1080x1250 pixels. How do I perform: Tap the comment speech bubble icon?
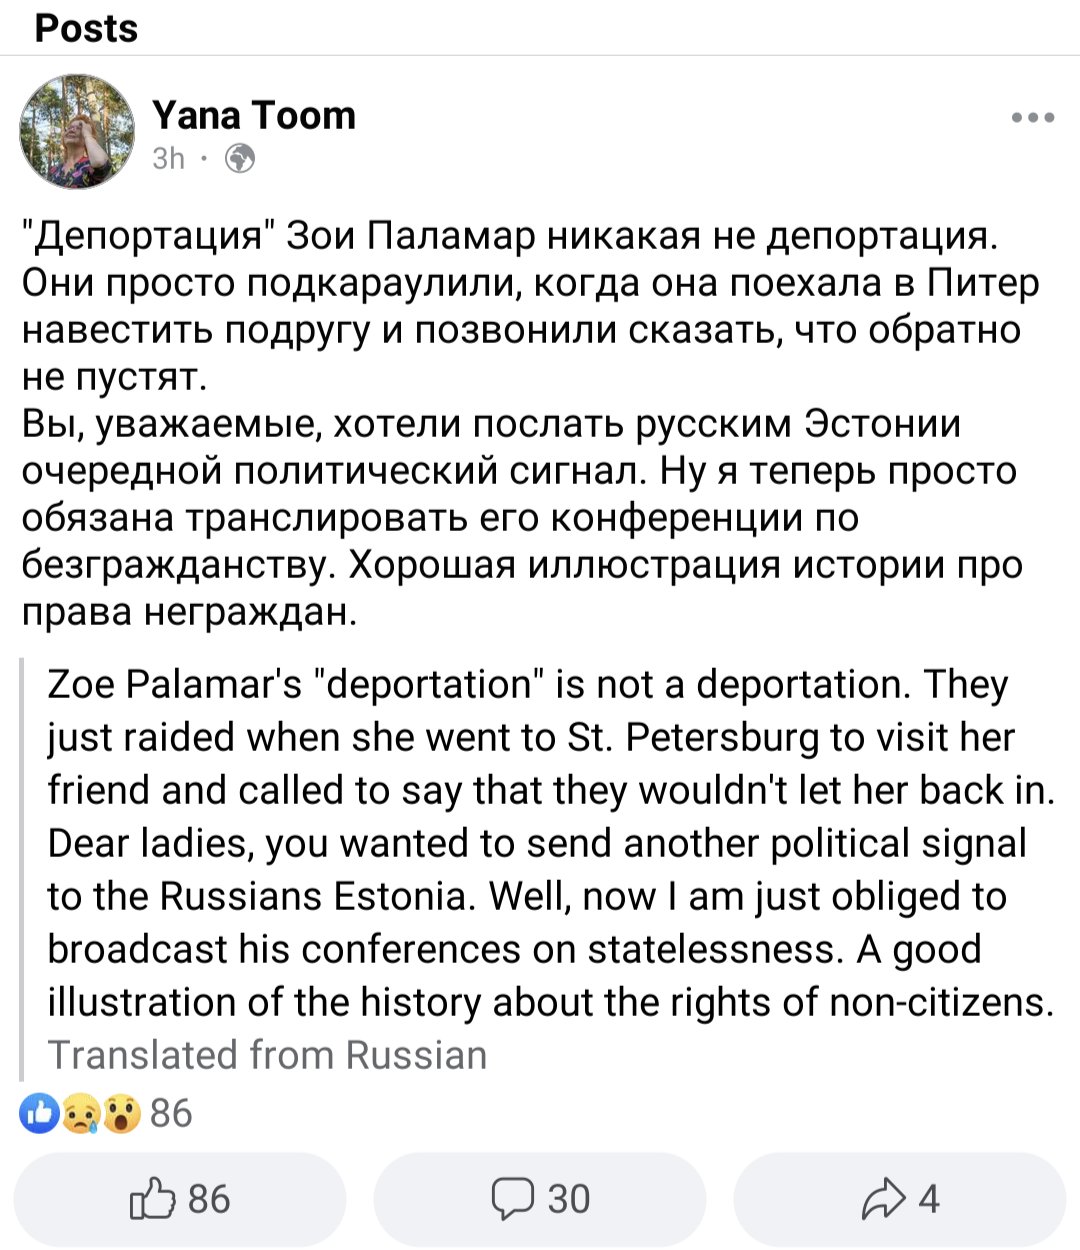tap(513, 1198)
